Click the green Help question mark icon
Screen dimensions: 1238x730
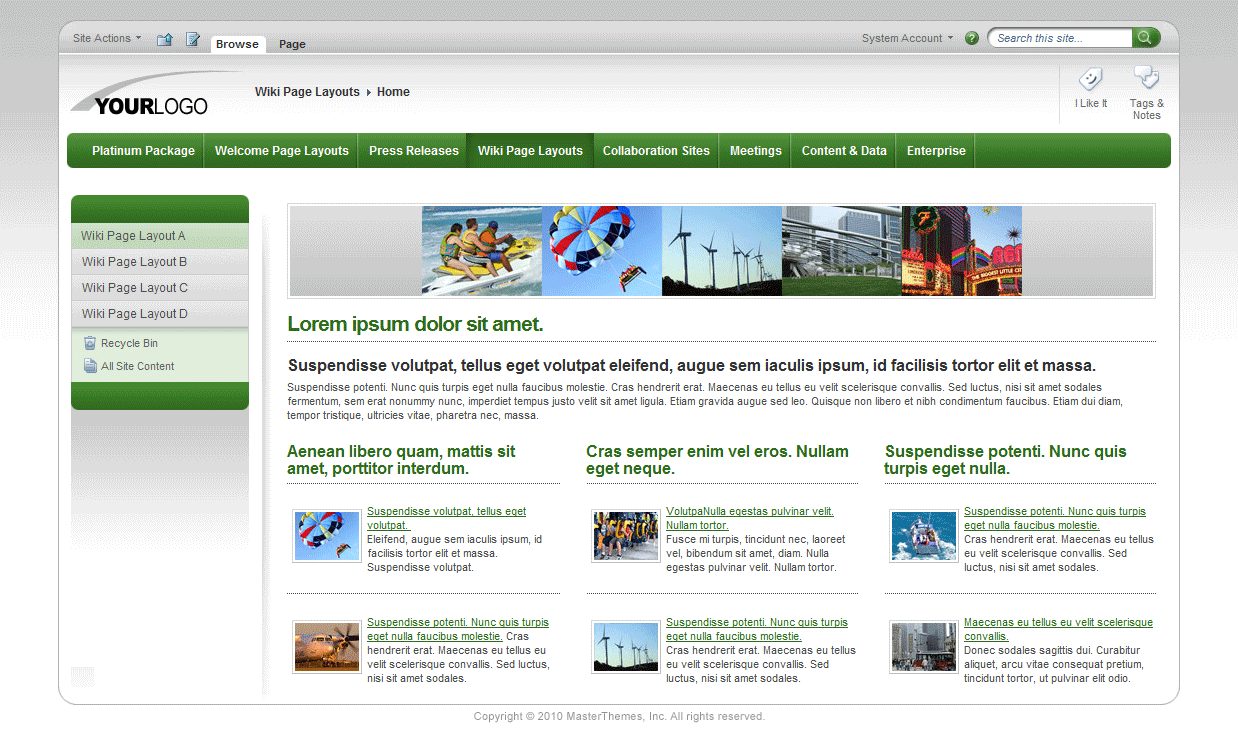pos(971,38)
